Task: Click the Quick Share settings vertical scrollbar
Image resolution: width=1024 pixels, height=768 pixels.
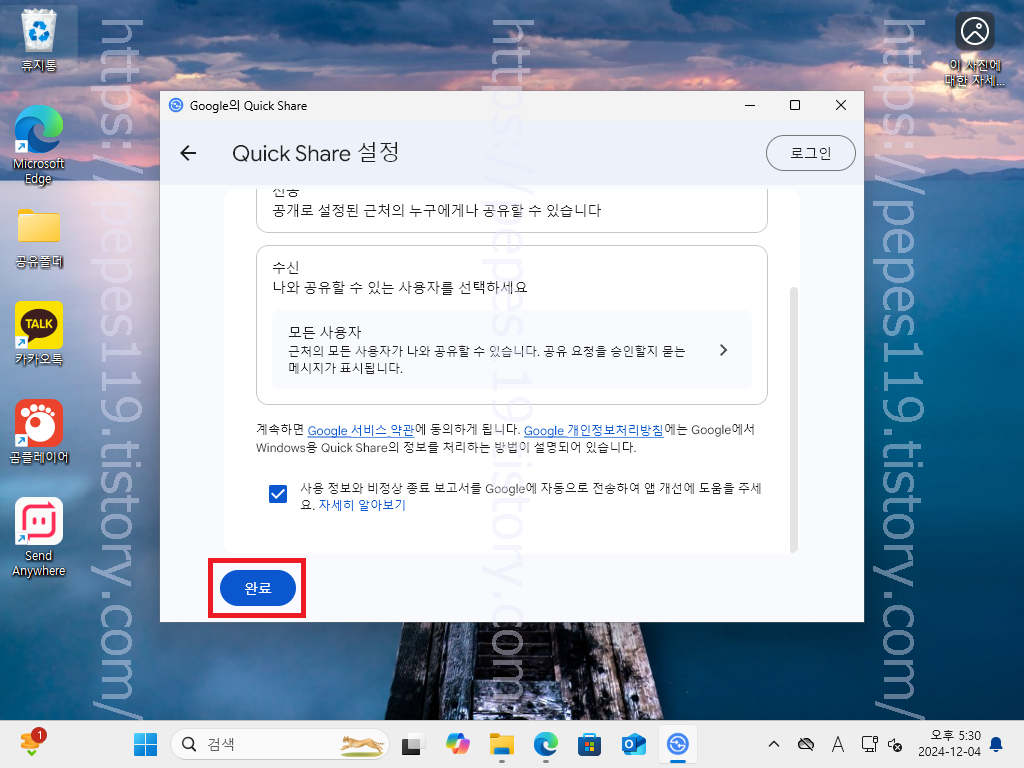Action: pyautogui.click(x=793, y=419)
